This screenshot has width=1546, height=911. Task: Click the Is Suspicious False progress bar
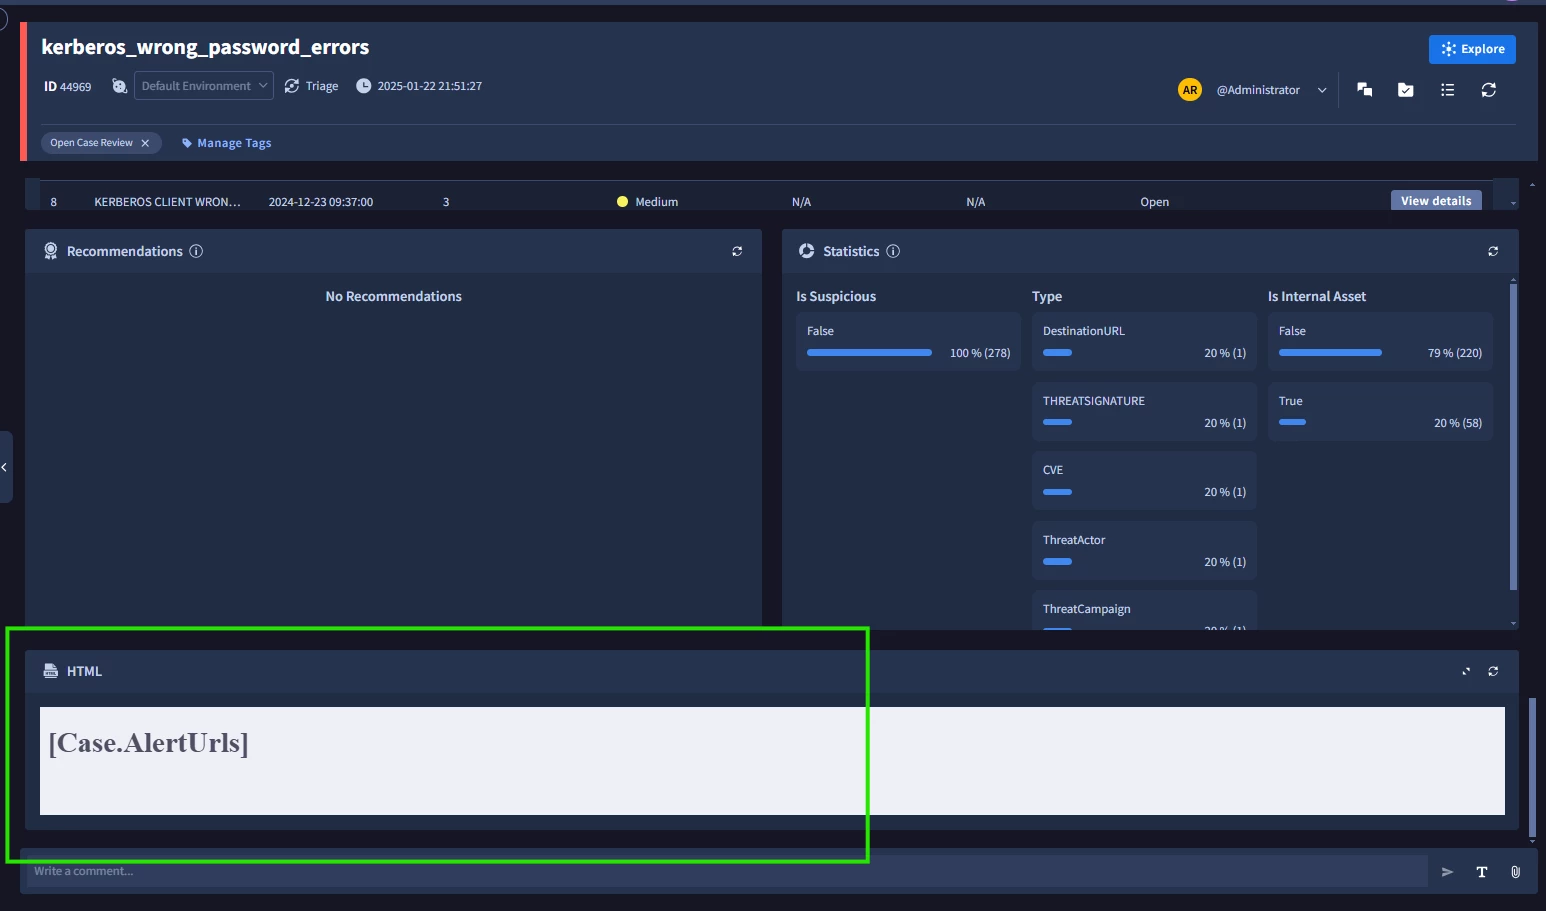coord(869,353)
